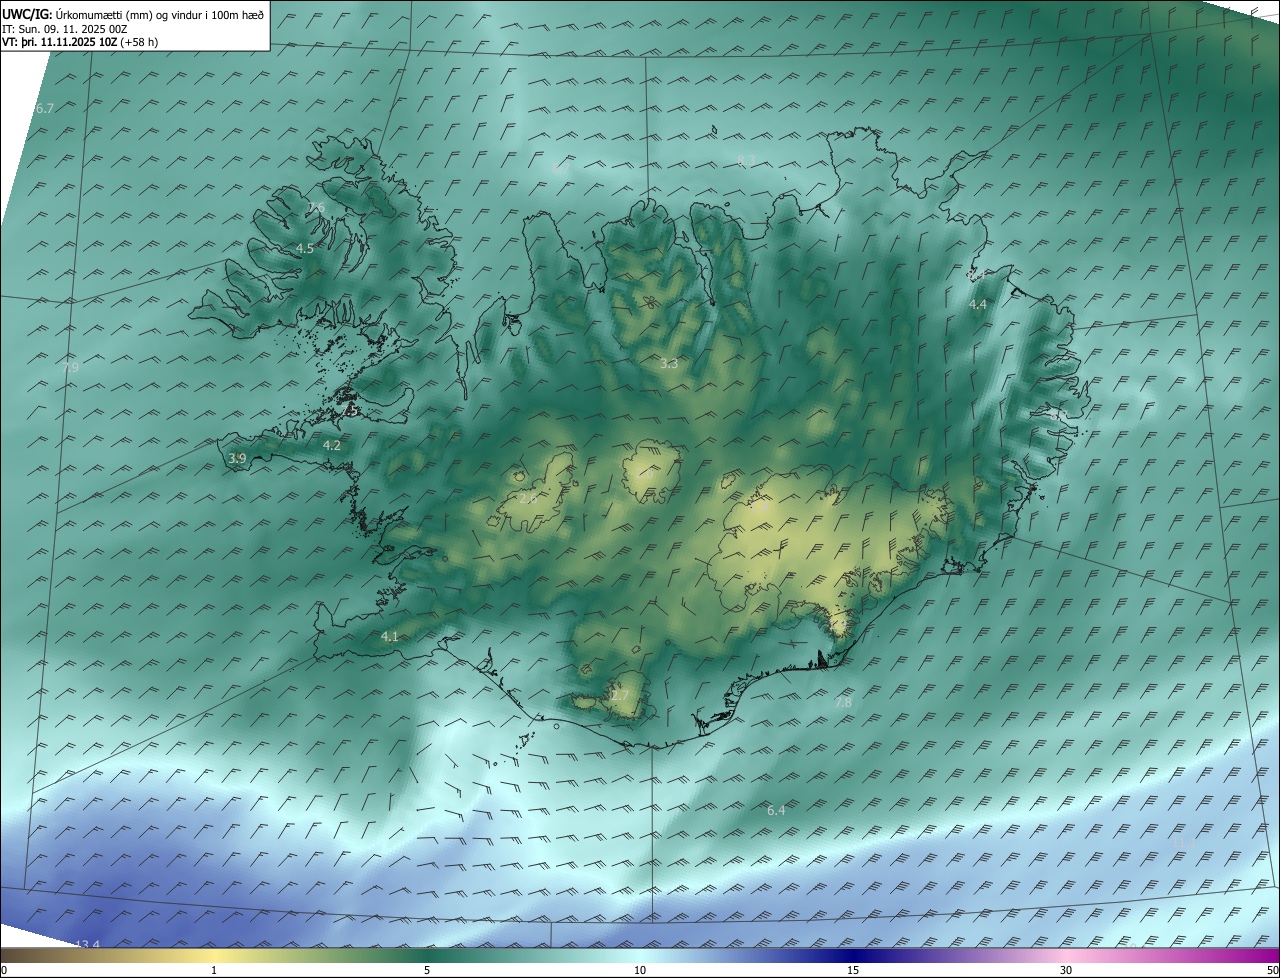Click the '5' tick on the colour scale
The width and height of the screenshot is (1280, 978).
(x=427, y=970)
